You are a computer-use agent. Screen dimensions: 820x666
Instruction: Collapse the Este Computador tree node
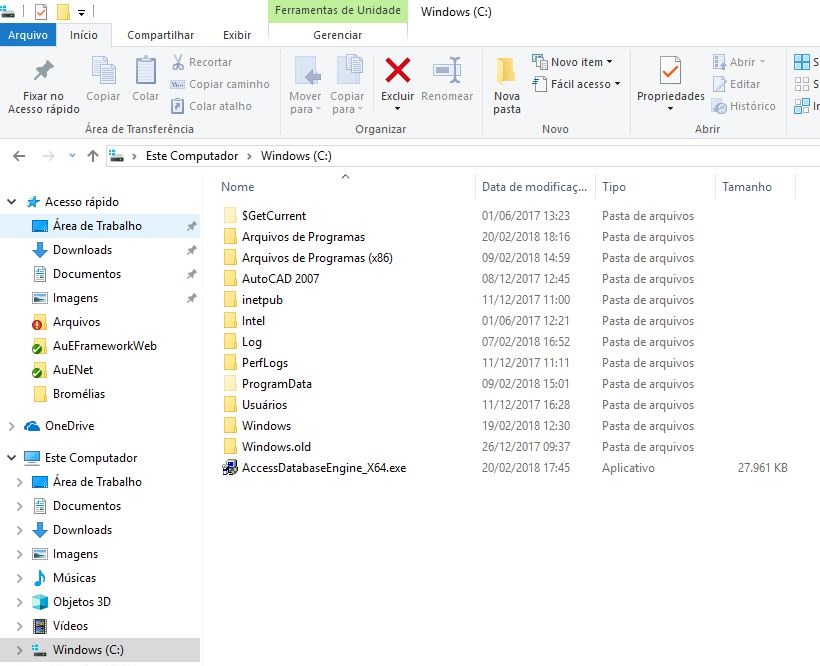coord(12,458)
